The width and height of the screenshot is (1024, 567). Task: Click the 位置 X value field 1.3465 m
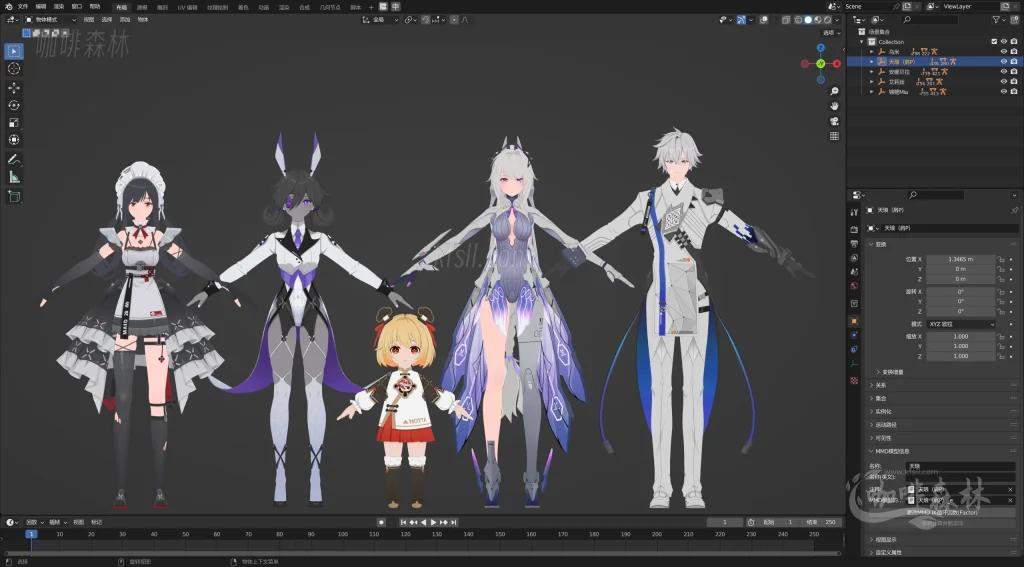(x=961, y=259)
